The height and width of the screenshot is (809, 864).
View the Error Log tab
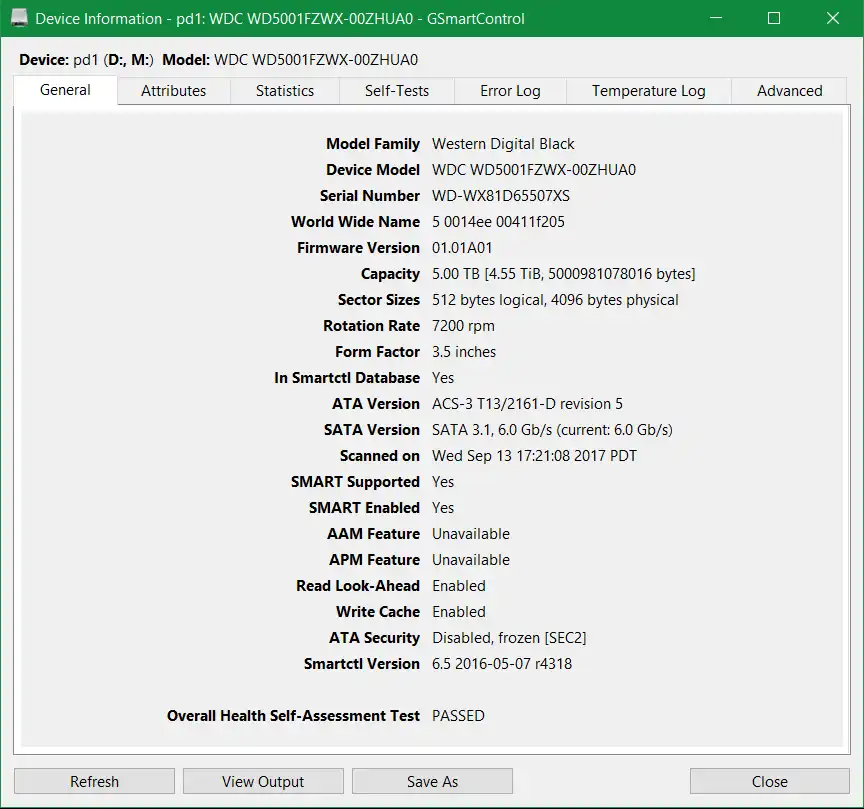point(509,90)
